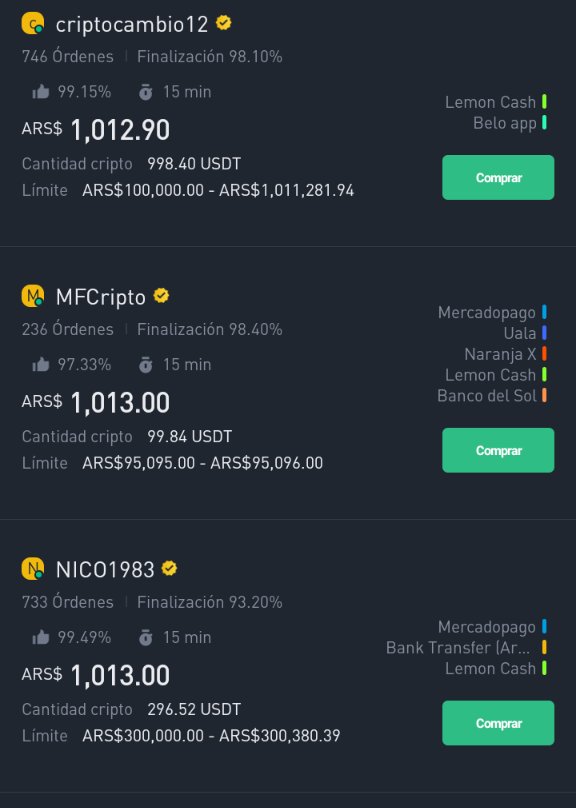The height and width of the screenshot is (808, 576).
Task: Open criptocambio12's profile avatar icon
Action: [x=32, y=24]
